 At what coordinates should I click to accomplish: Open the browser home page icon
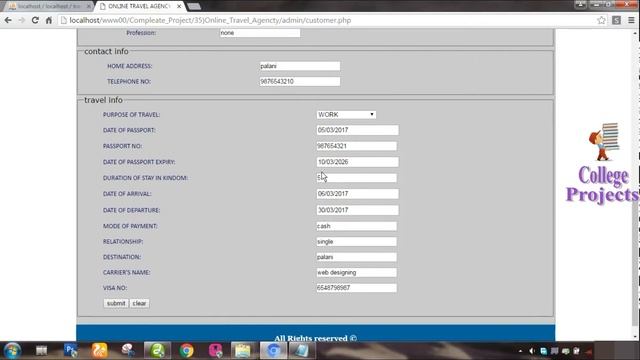[x=49, y=20]
